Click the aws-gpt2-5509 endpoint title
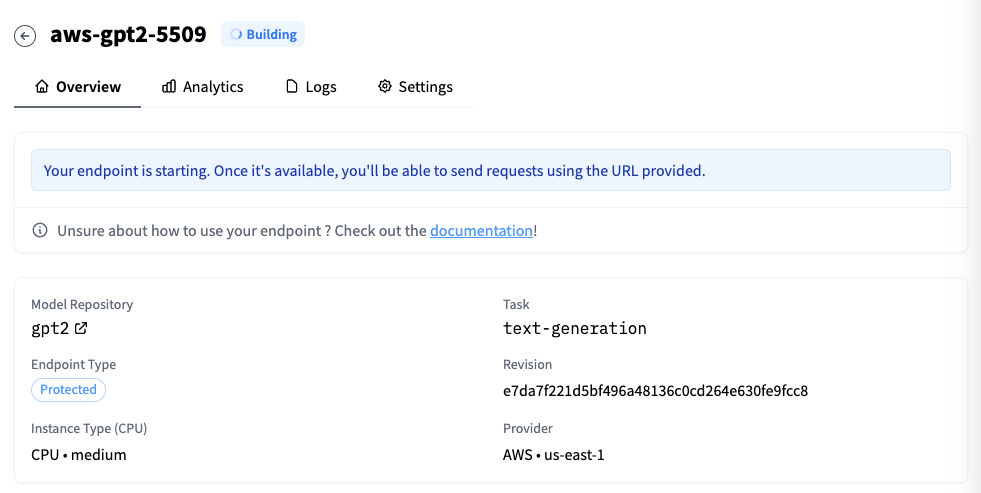The width and height of the screenshot is (981, 493). 128,35
